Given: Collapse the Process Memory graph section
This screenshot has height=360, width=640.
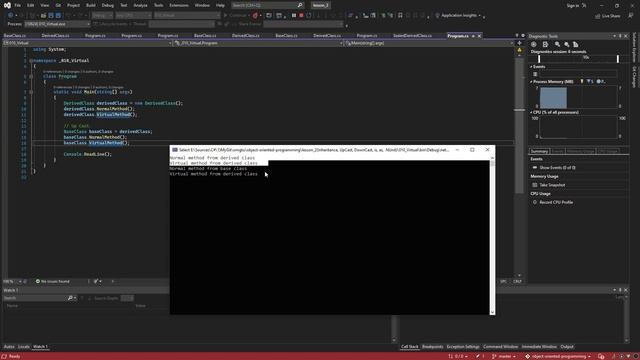Looking at the screenshot, I should [531, 82].
